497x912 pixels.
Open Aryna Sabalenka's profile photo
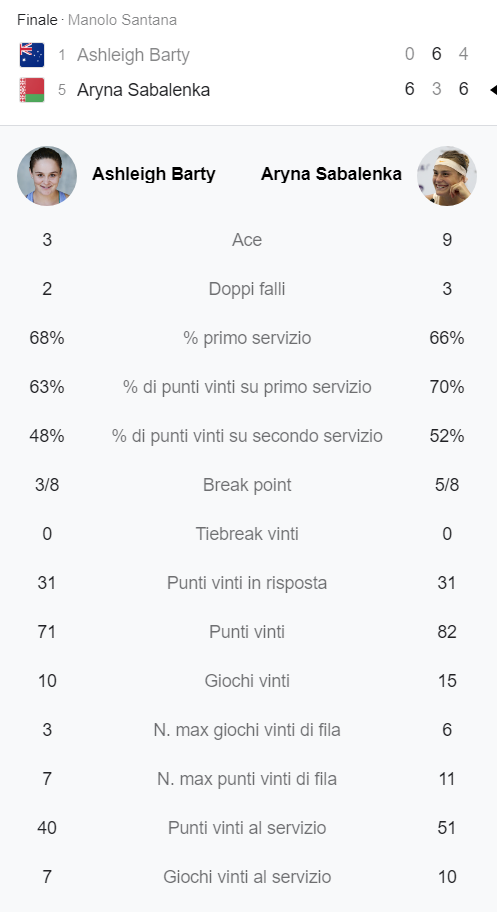447,176
